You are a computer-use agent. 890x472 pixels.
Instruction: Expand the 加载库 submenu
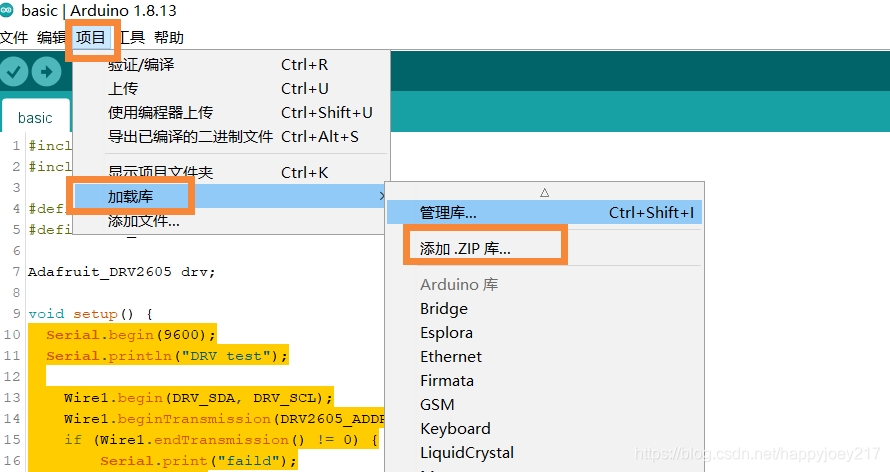pyautogui.click(x=230, y=196)
